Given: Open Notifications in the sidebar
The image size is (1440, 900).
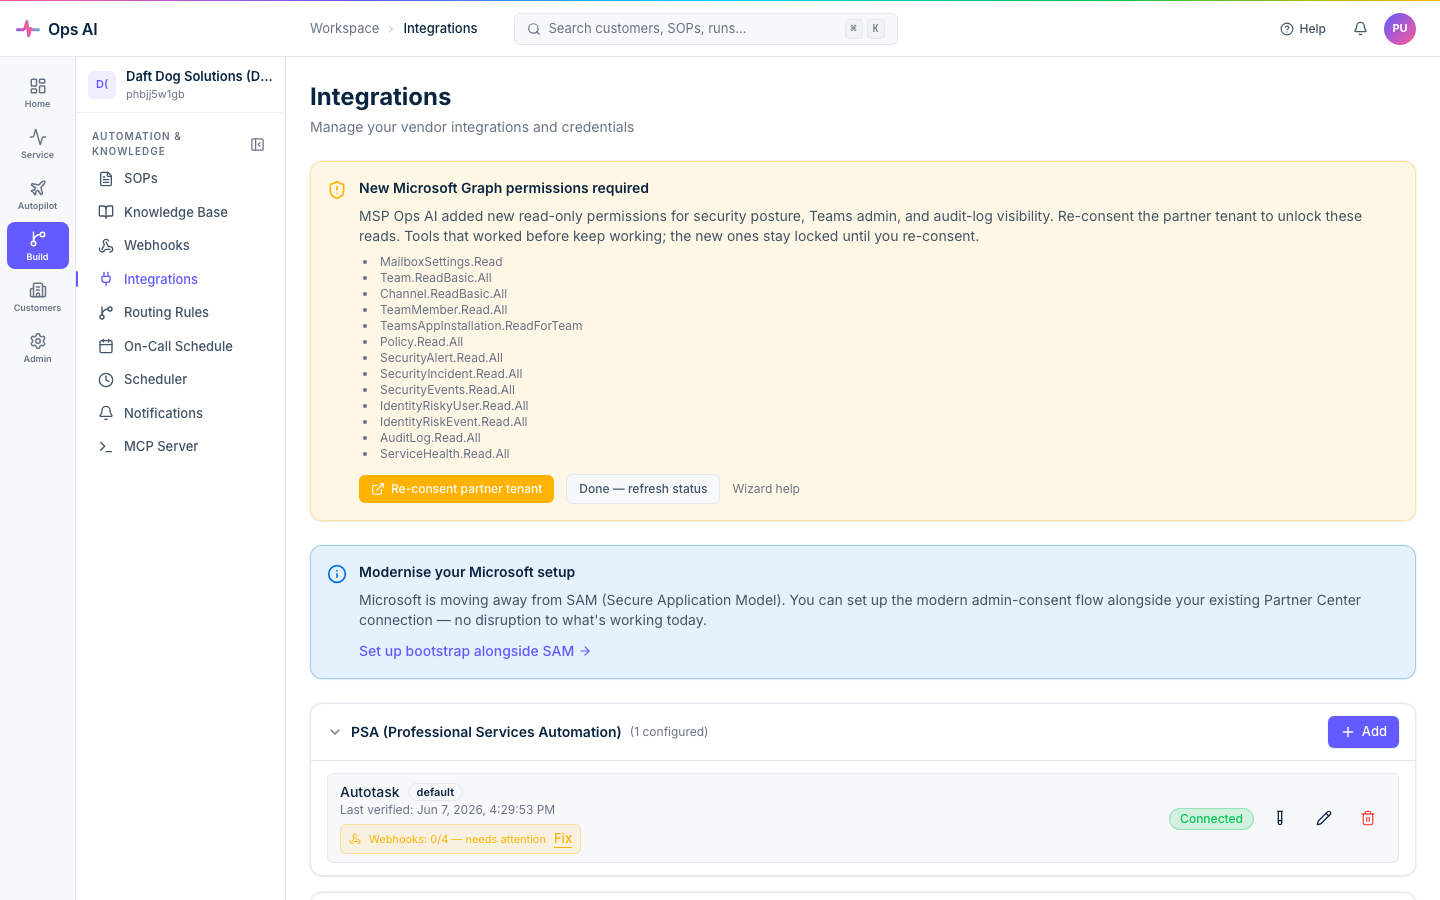Looking at the screenshot, I should [x=181, y=413].
